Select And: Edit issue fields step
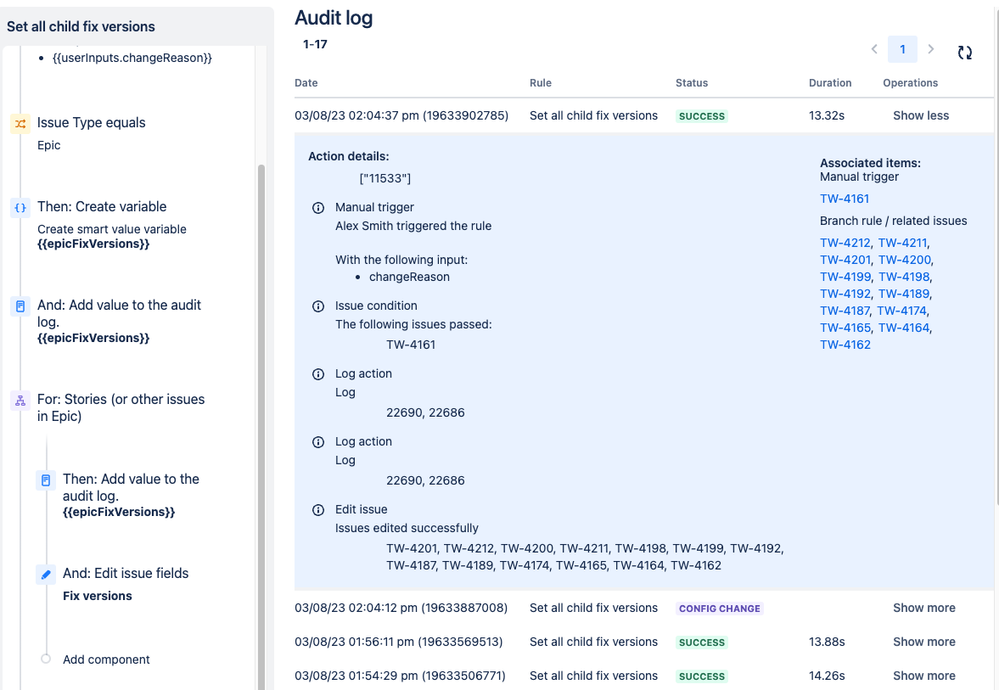Viewport: 999px width, 690px height. [x=127, y=584]
